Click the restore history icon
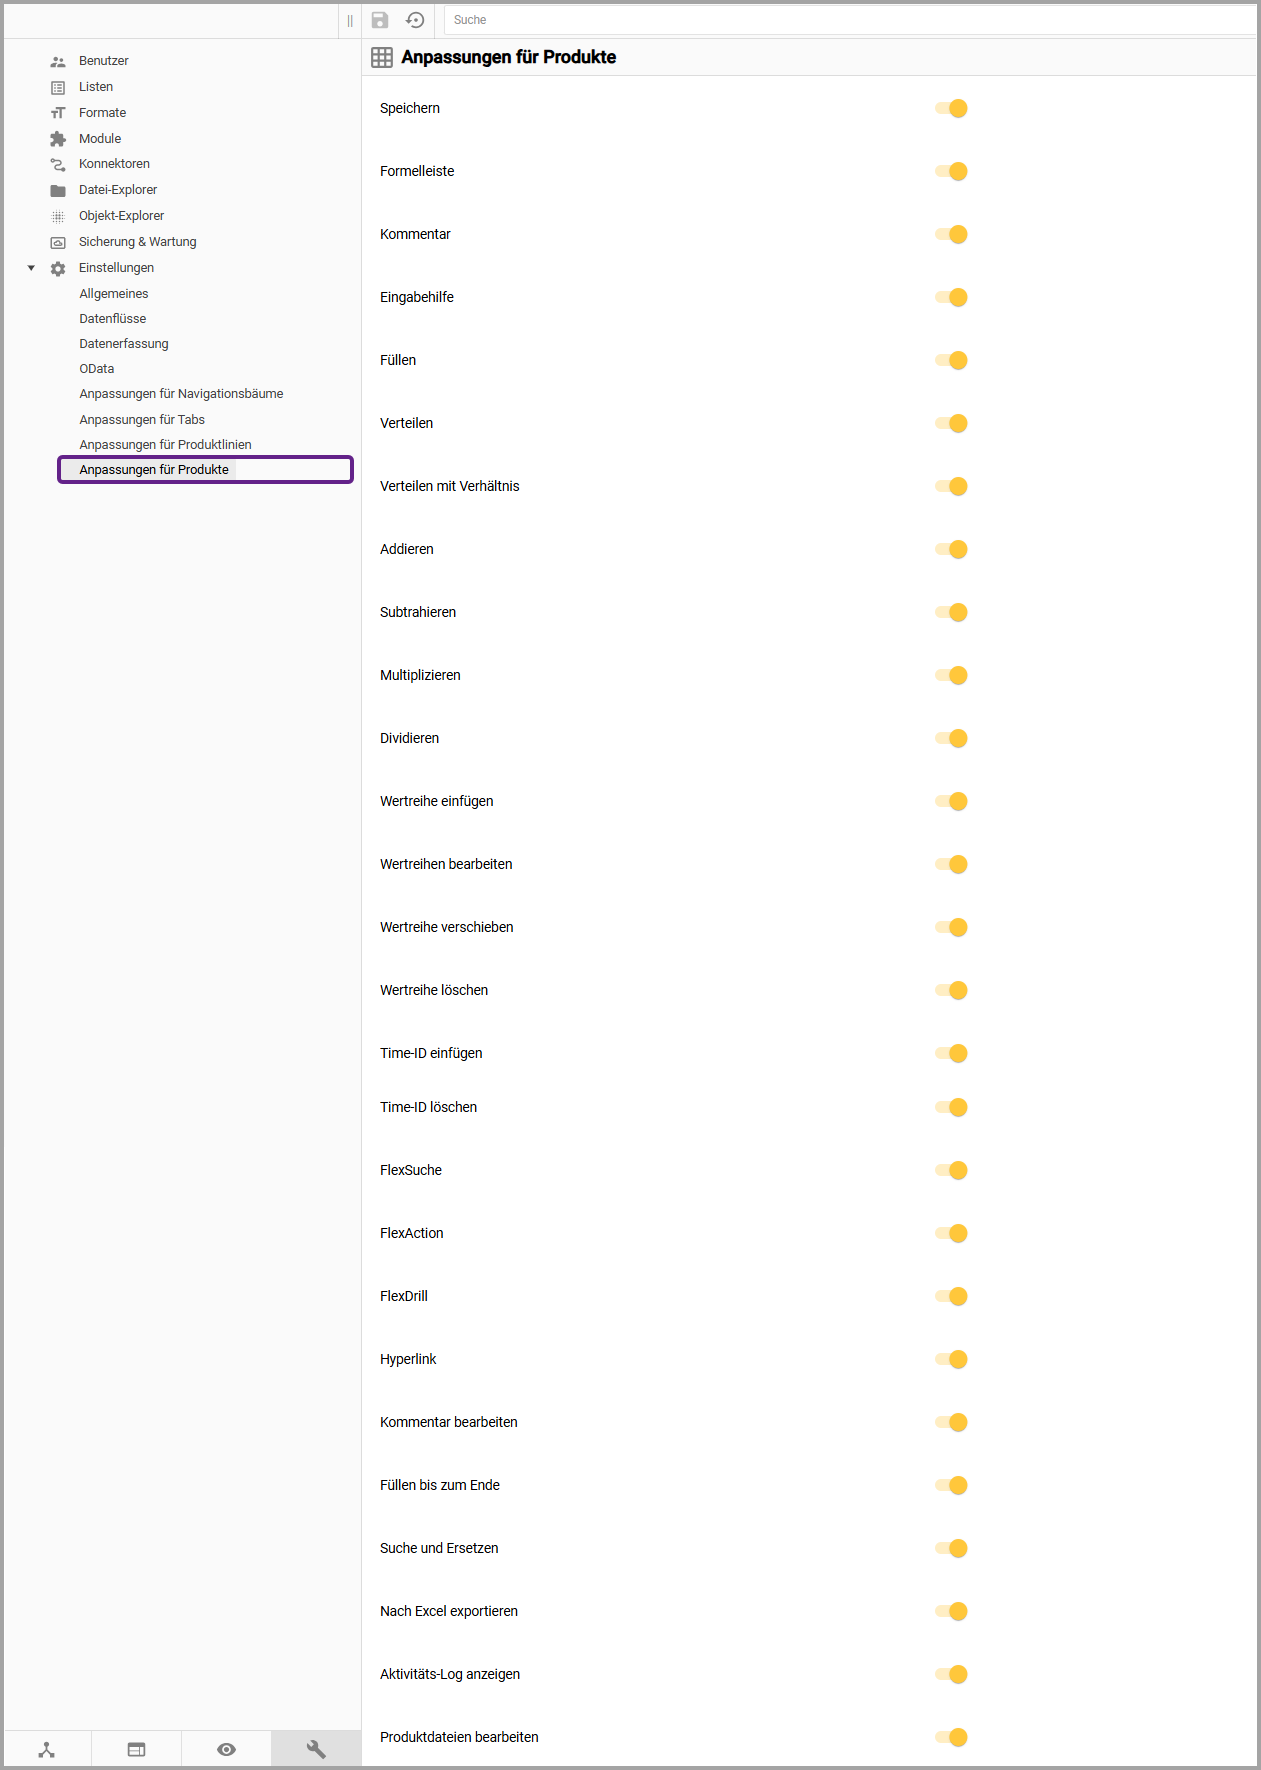 pos(415,20)
